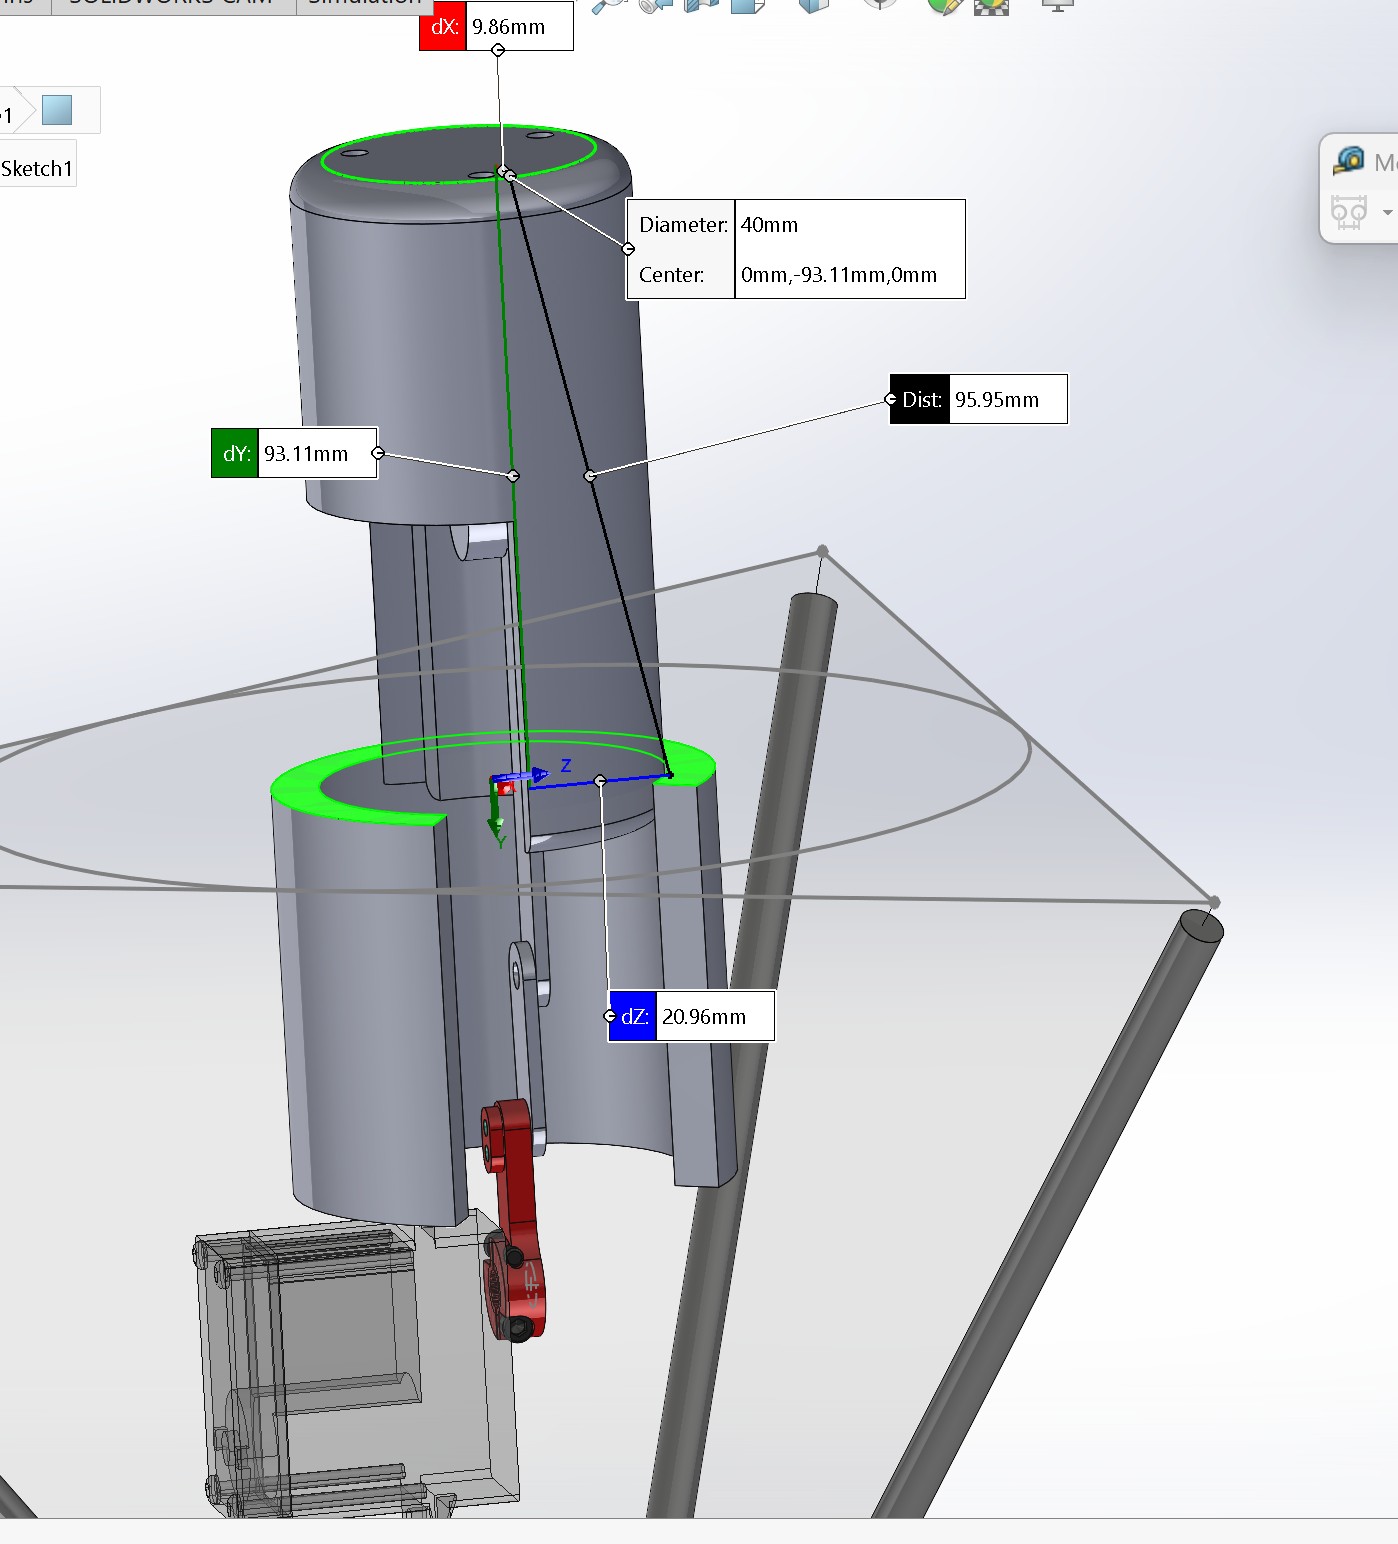Open the arc/circle measurements dropdown arrow
The image size is (1398, 1544).
1387,212
